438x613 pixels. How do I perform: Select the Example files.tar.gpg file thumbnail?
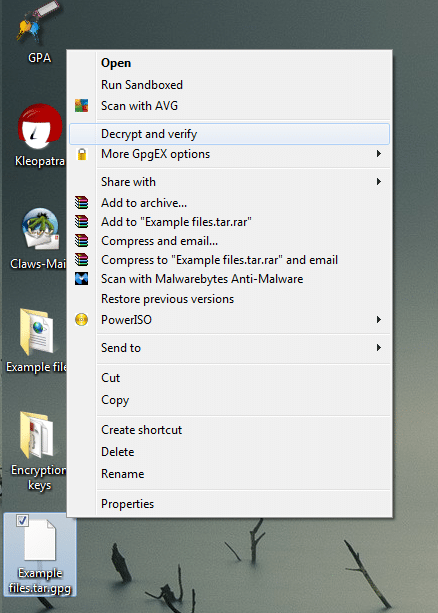pyautogui.click(x=40, y=540)
